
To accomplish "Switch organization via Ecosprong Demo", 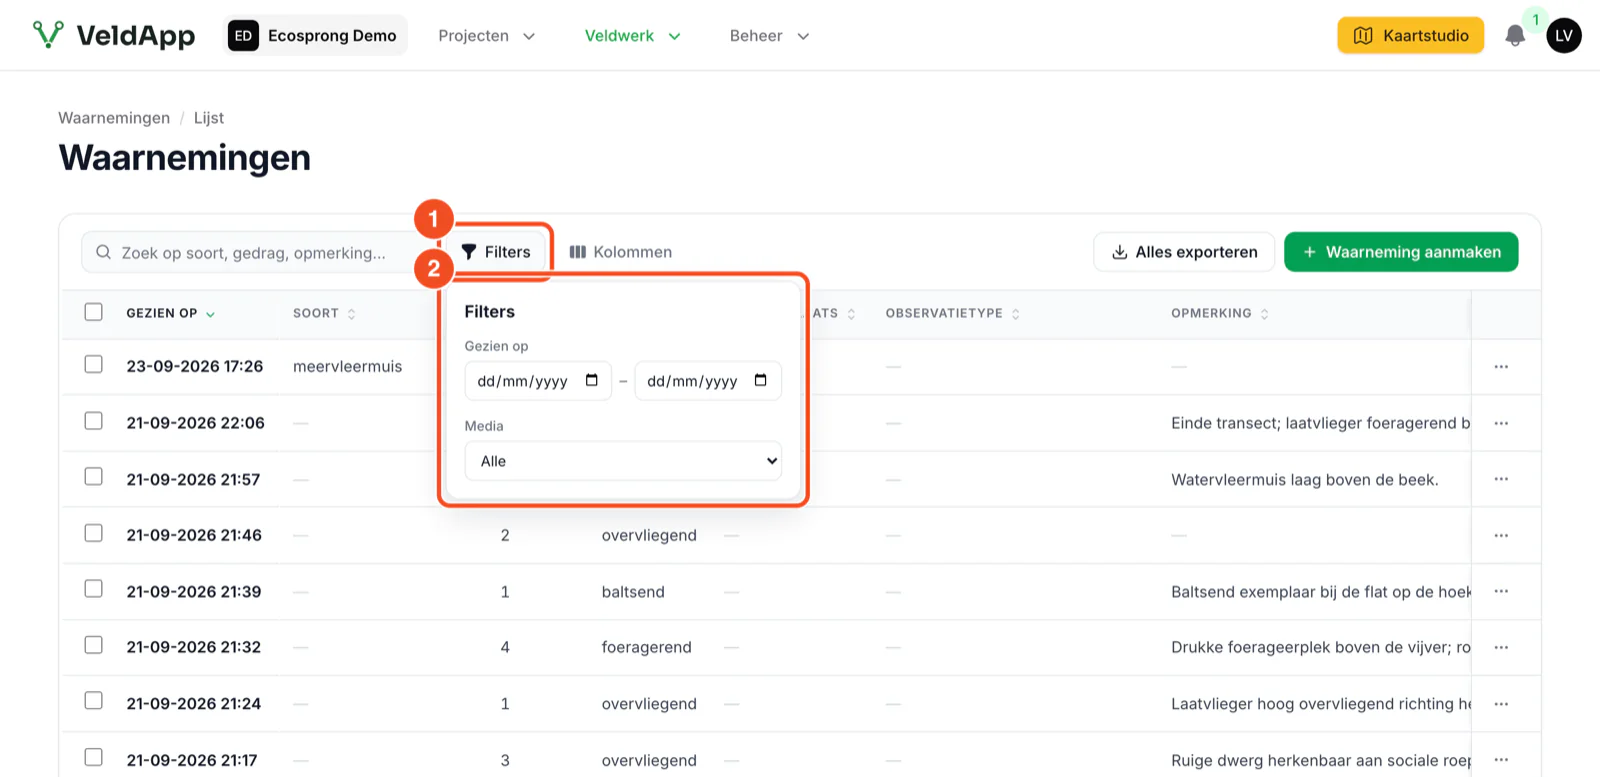I will tap(315, 36).
